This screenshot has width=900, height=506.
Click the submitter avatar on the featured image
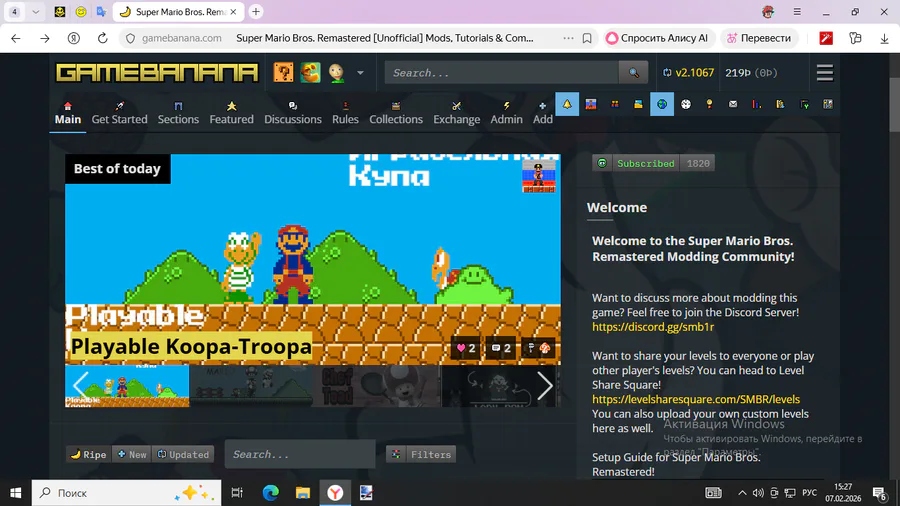click(538, 175)
